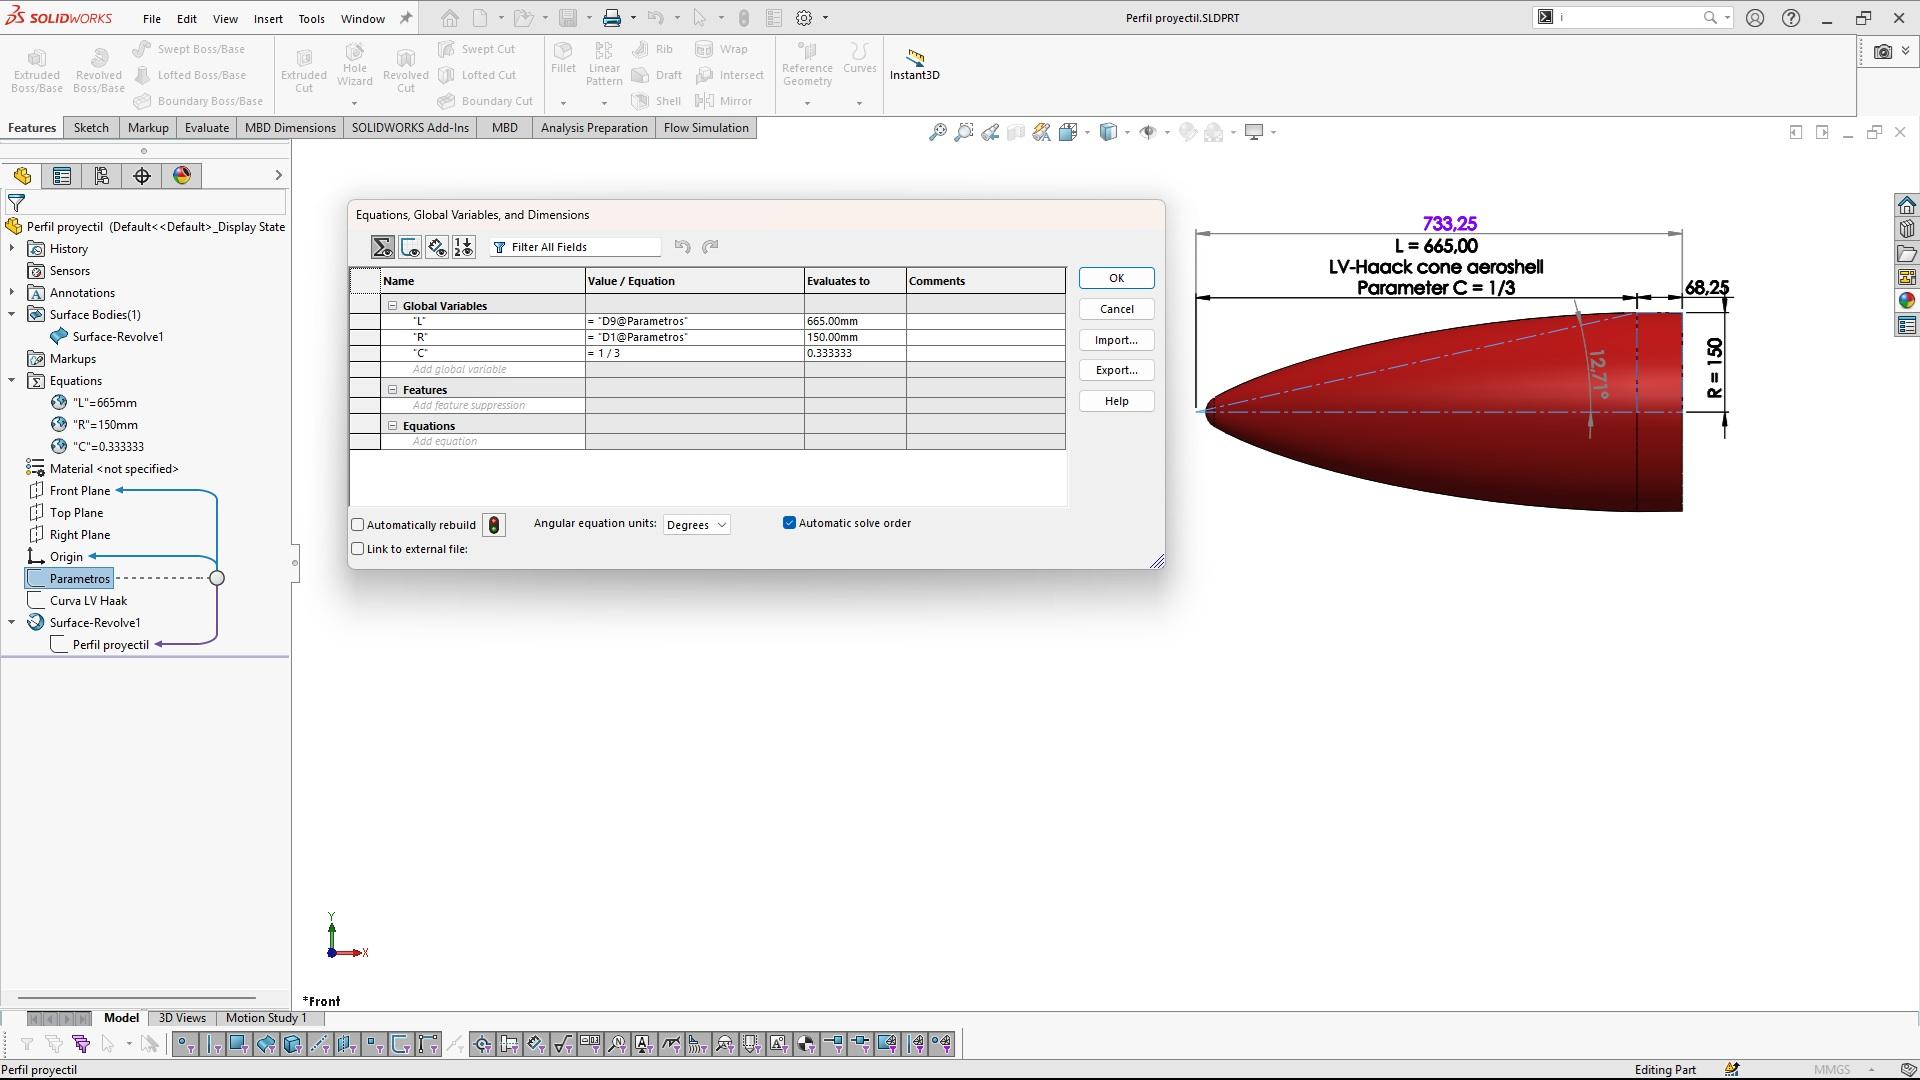Open the Options gear icon in the title bar
Image resolution: width=1920 pixels, height=1080 pixels.
pos(804,18)
